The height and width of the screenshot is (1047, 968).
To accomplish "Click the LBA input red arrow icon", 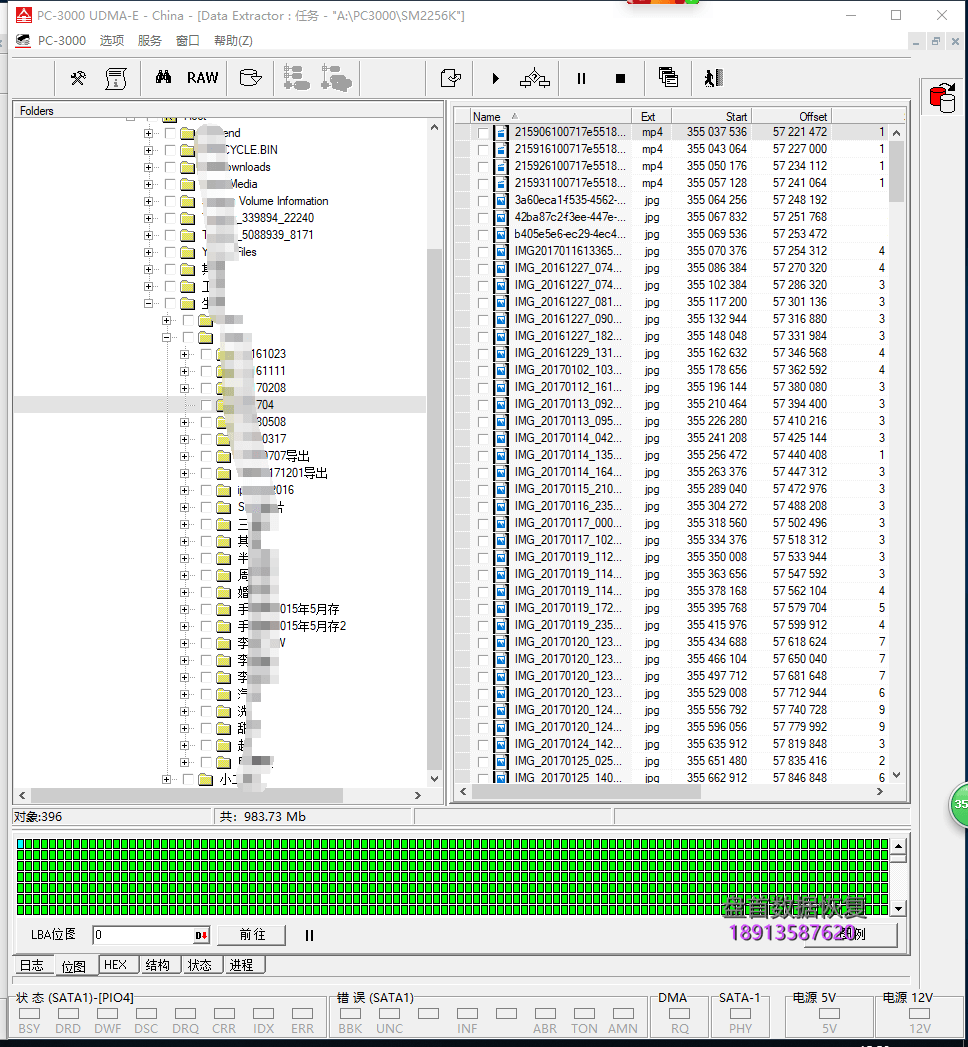I will click(201, 935).
